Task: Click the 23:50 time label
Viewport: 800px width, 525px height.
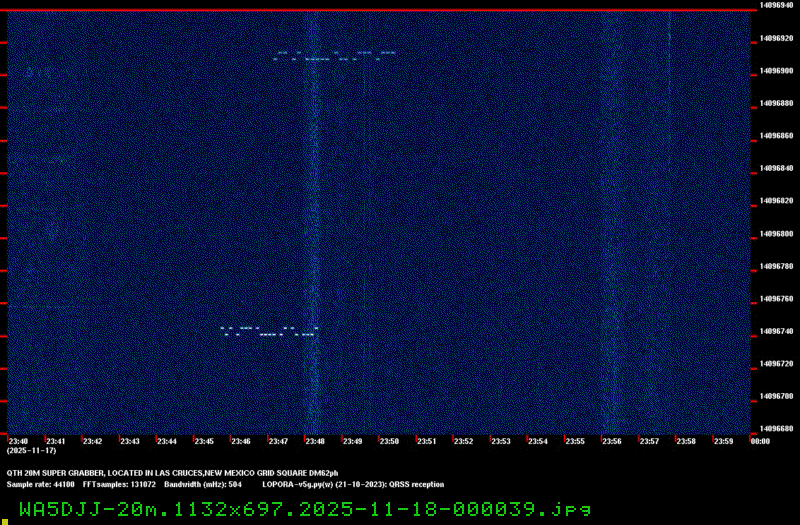Action: coord(389,441)
